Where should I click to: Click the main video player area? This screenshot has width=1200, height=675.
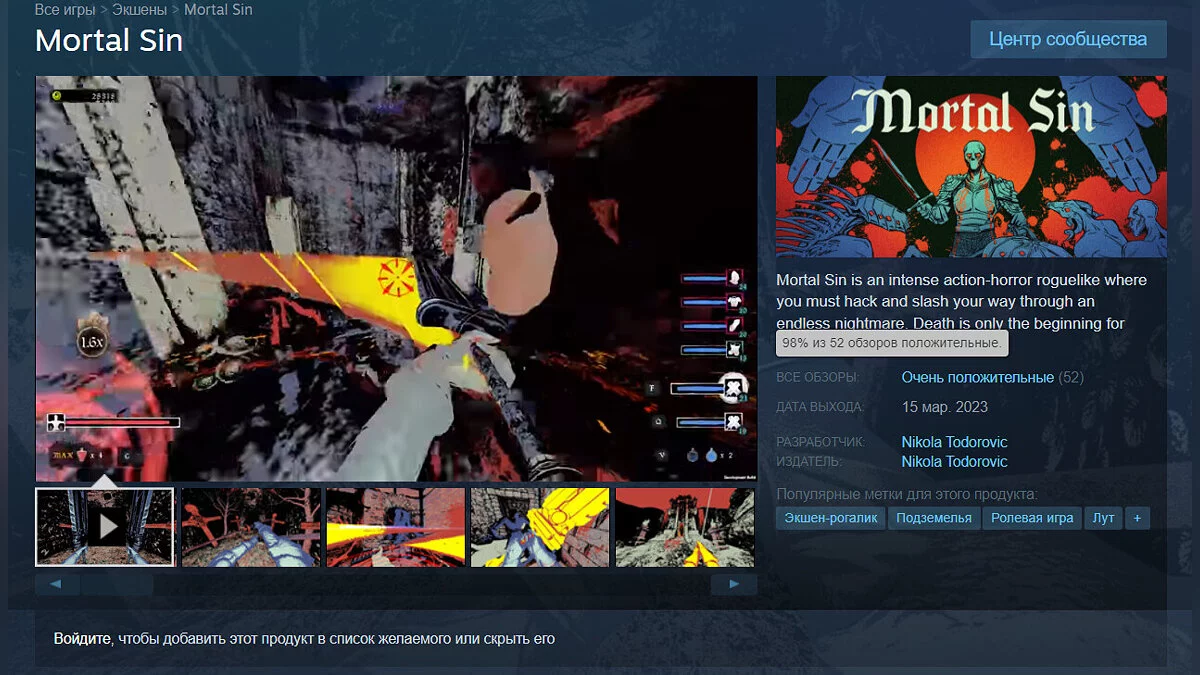(396, 279)
